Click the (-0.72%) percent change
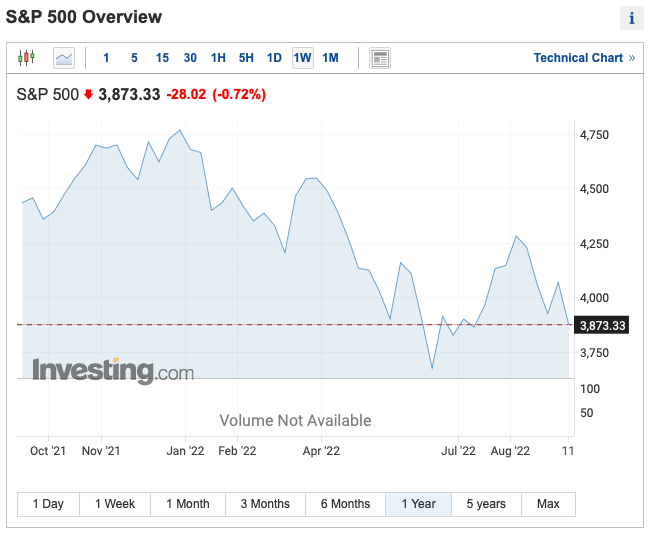650x533 pixels. click(239, 94)
